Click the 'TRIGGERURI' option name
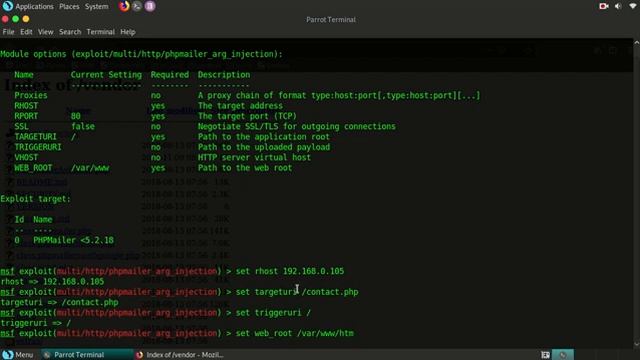 [x=38, y=147]
